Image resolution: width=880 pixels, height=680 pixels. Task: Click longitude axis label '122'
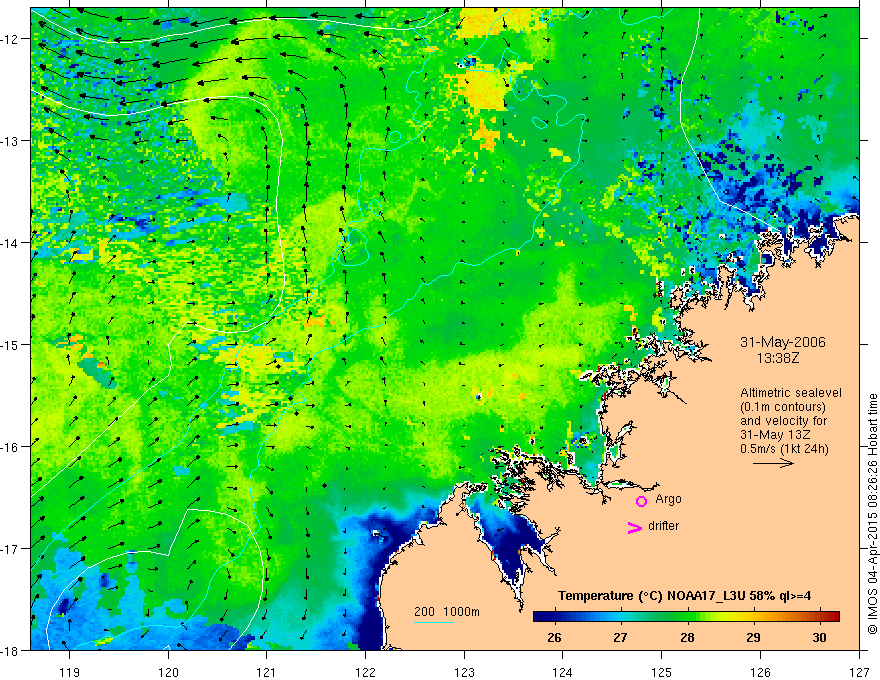365,672
